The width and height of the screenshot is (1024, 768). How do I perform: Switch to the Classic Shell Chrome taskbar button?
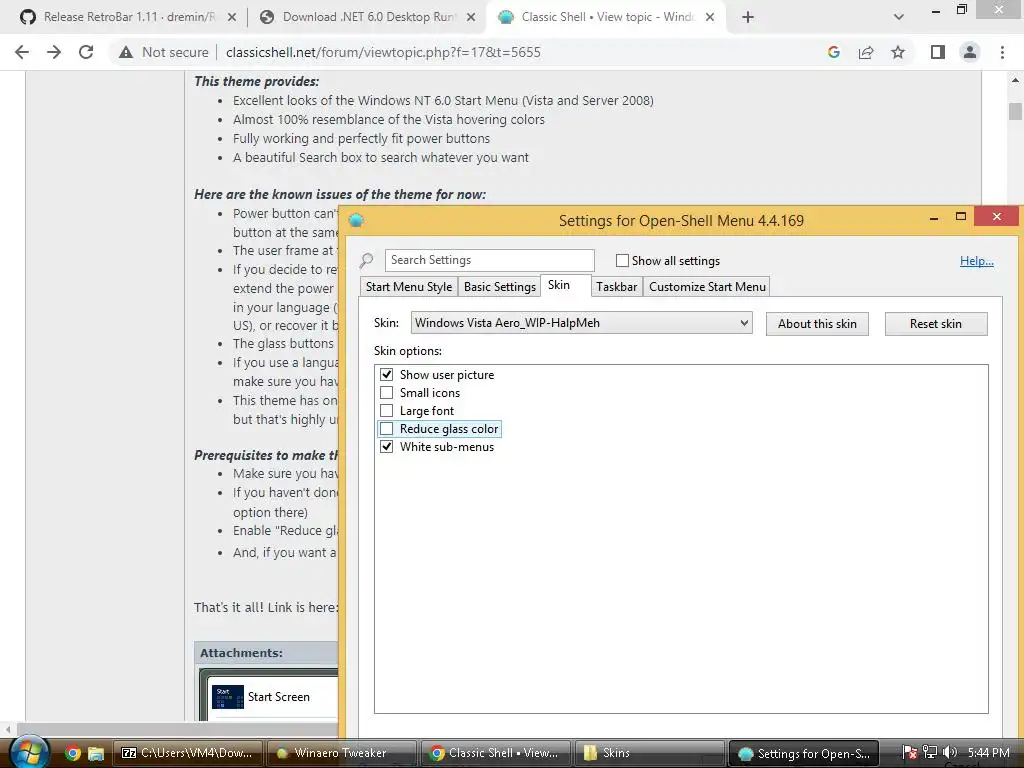coord(495,753)
